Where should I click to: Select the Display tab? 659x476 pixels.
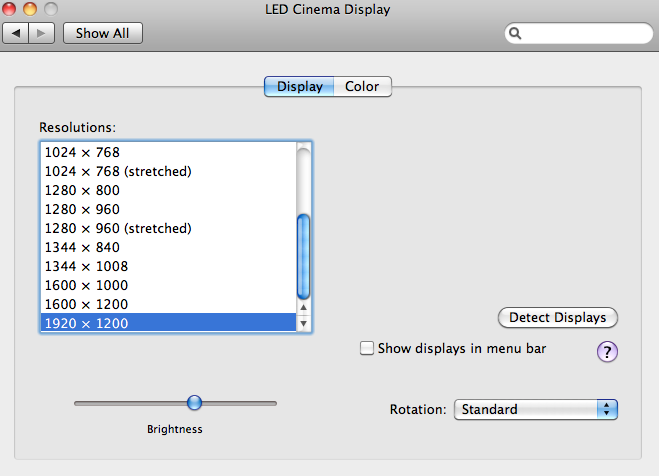point(299,87)
